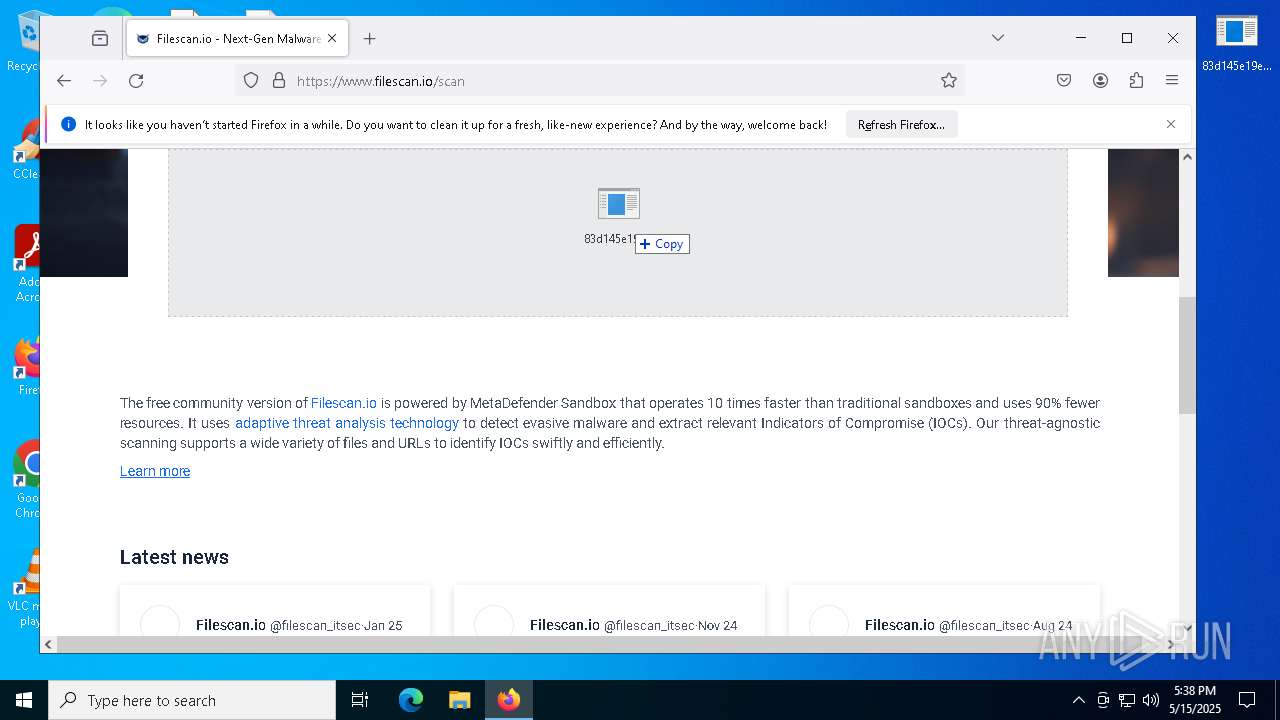Open the Extensions puzzle icon

[1136, 81]
